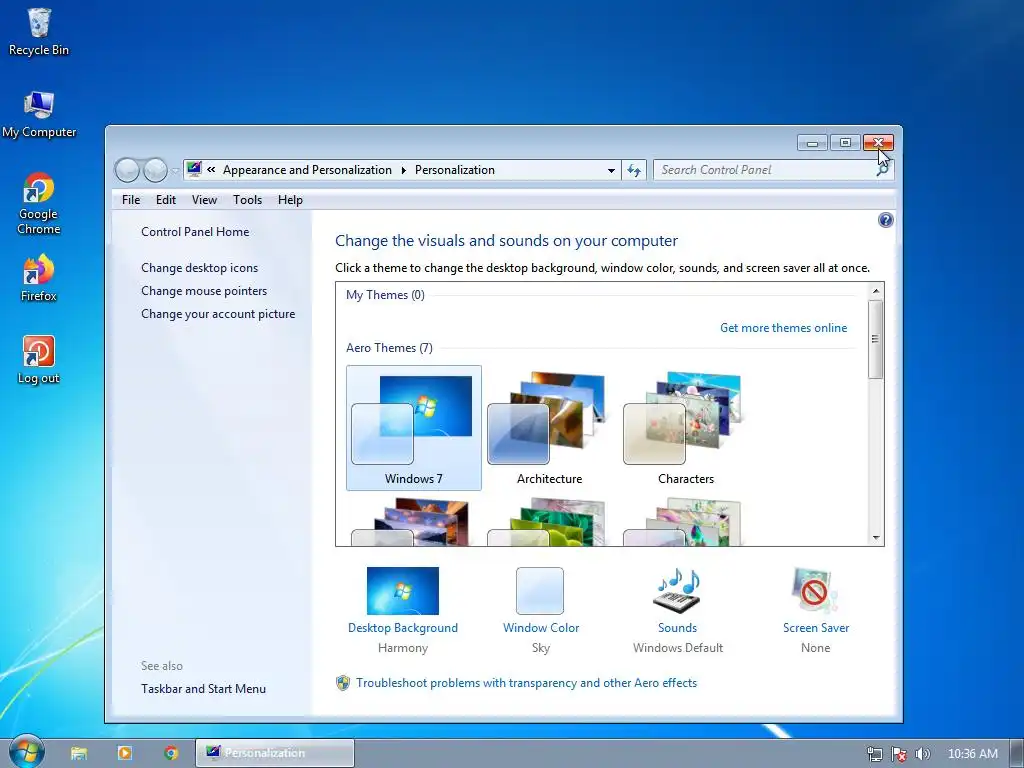Viewport: 1024px width, 768px height.
Task: Click the Forward navigation arrow
Action: click(x=155, y=170)
